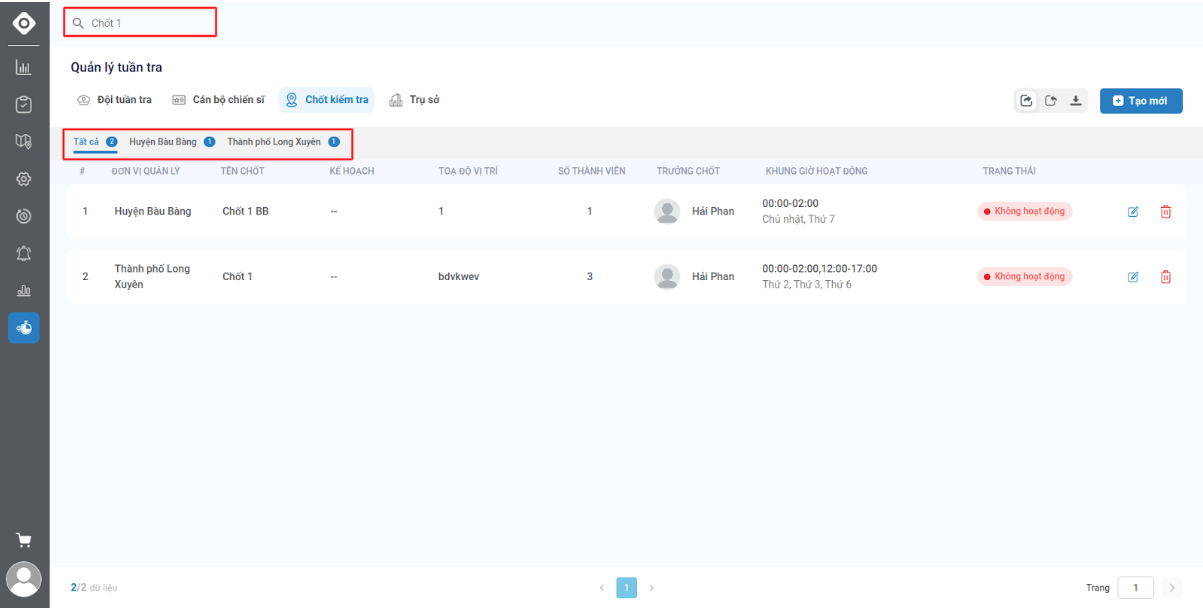
Task: Click the TỌA ĐỘ VỊ TRÍ column header
Action: pyautogui.click(x=468, y=171)
